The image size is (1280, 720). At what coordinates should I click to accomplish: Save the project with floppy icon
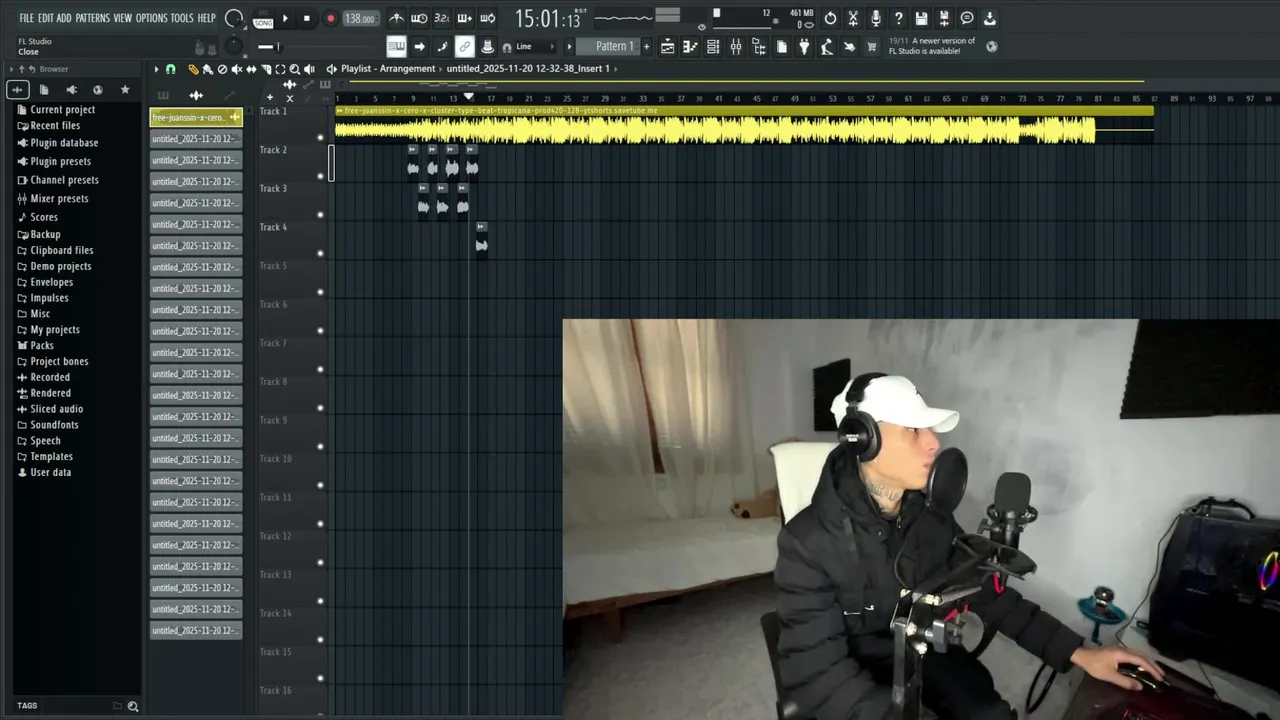coord(921,18)
